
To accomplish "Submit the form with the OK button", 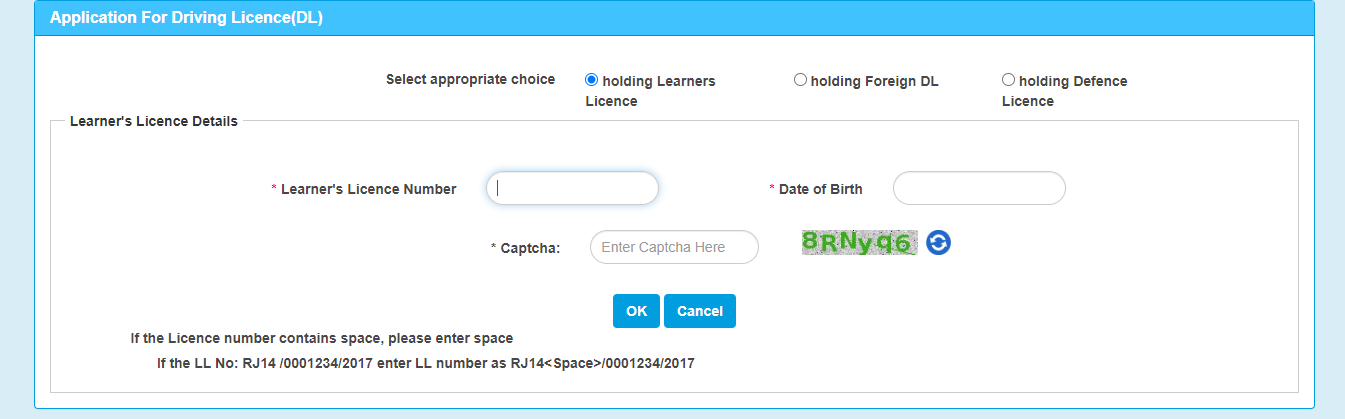I will [636, 311].
